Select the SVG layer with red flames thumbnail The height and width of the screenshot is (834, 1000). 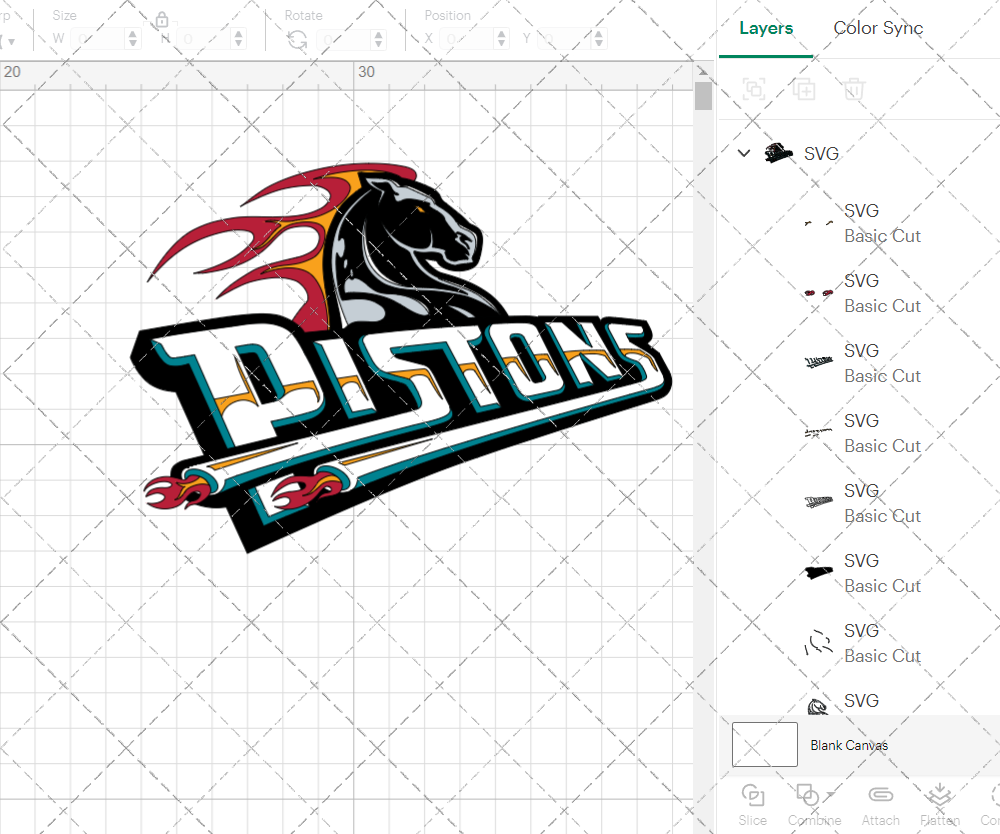(818, 293)
